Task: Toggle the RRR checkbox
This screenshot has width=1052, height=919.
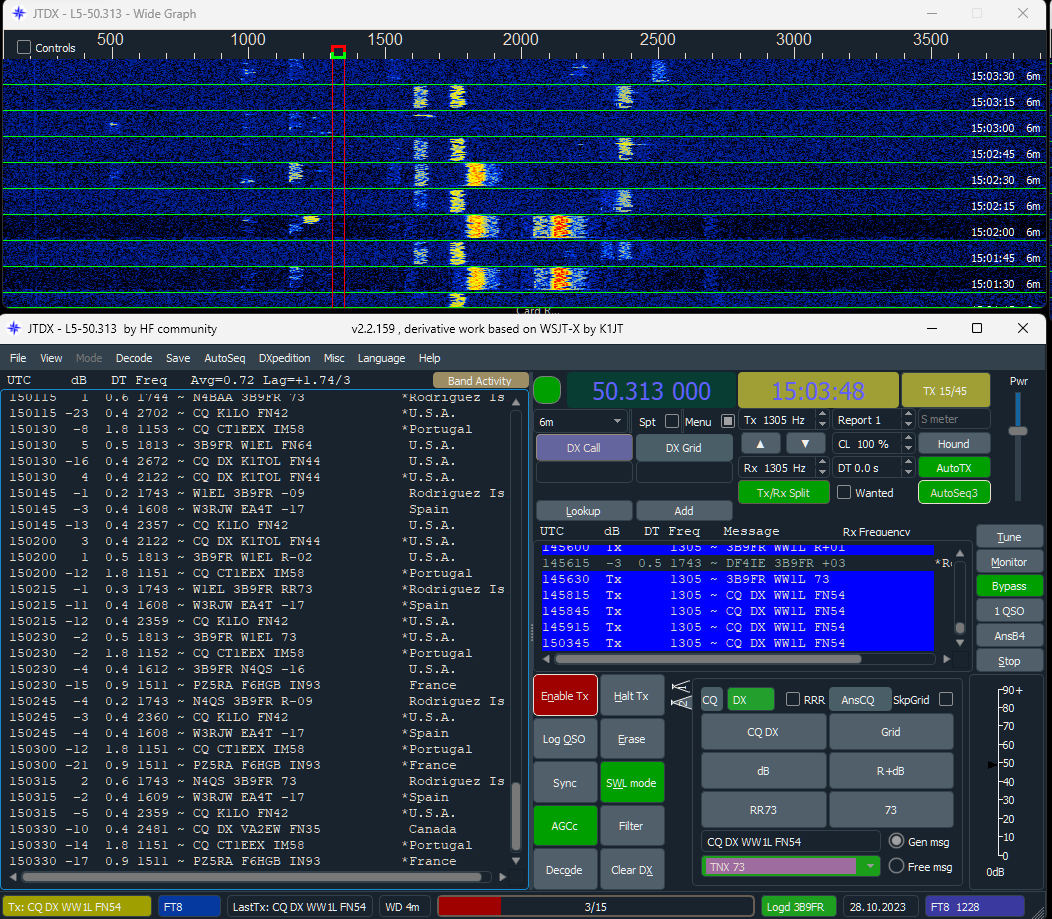Action: coord(792,699)
